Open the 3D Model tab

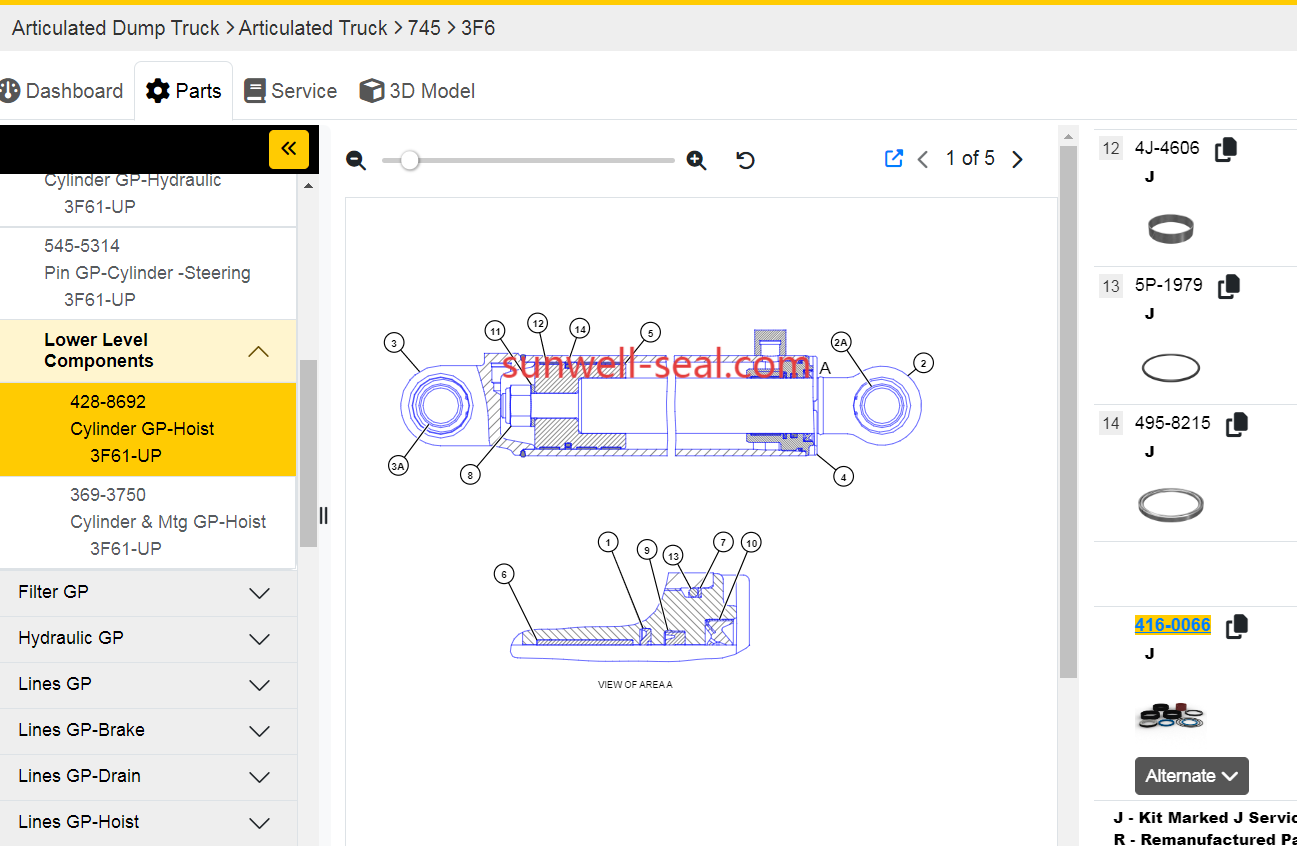(x=417, y=91)
